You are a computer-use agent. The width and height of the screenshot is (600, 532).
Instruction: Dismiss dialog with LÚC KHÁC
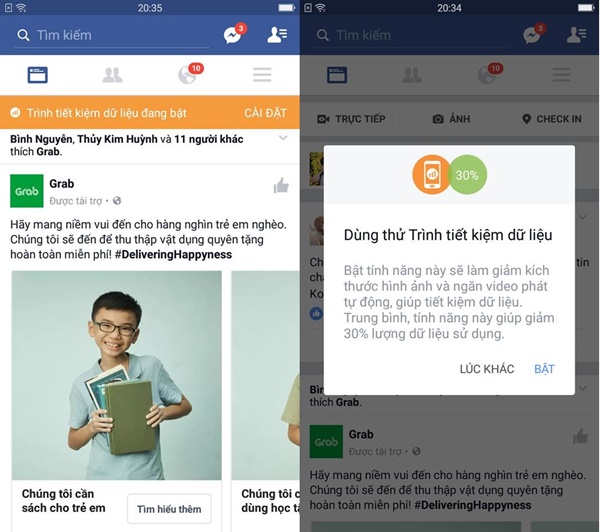coord(487,369)
